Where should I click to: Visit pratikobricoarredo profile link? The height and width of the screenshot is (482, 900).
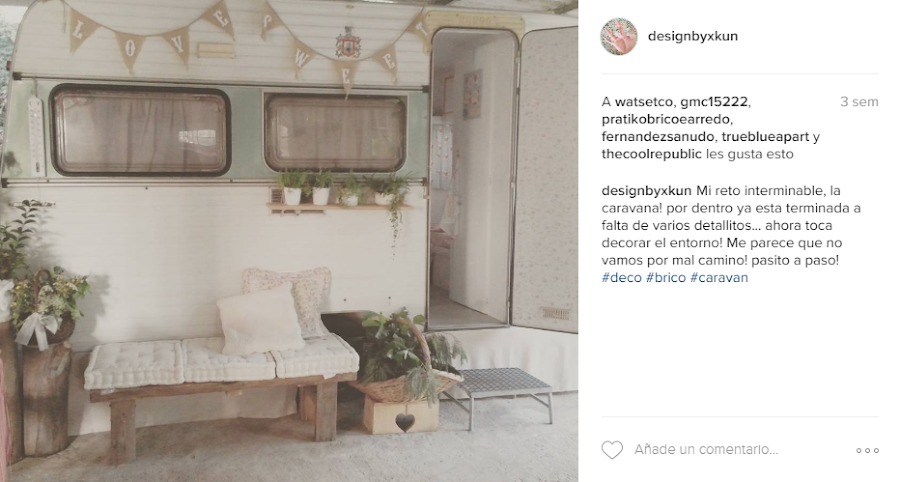[666, 119]
